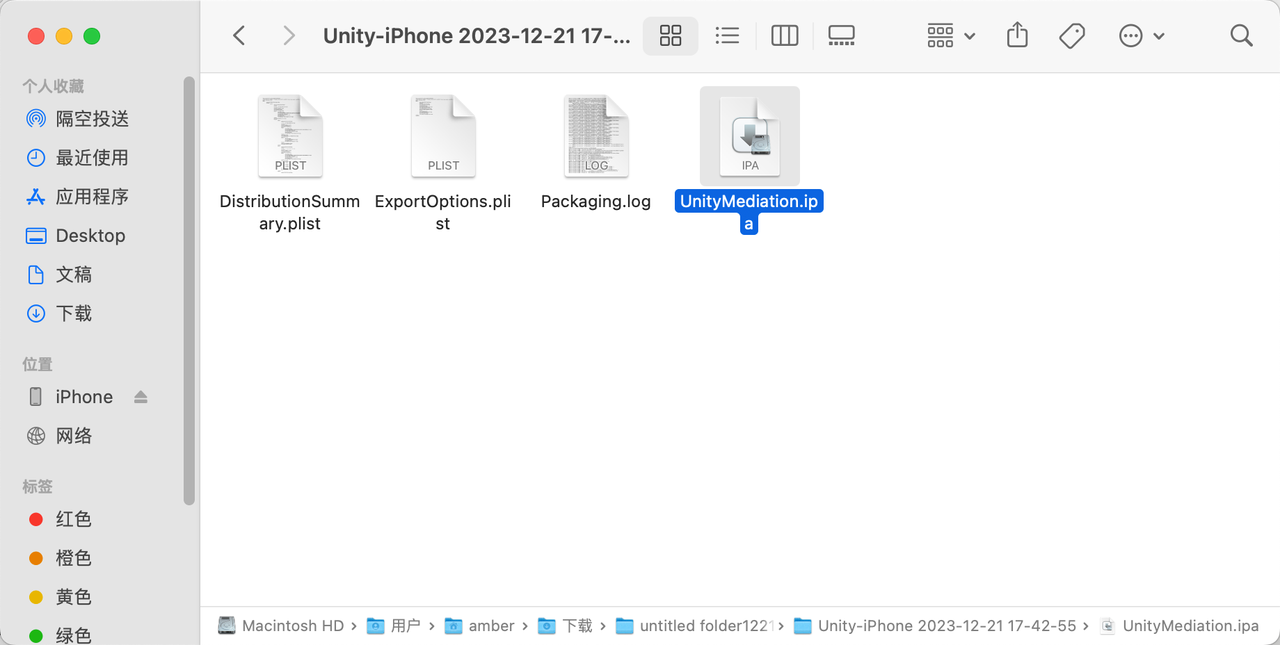Click the 位置 sidebar section header
Image resolution: width=1280 pixels, height=645 pixels.
tap(37, 365)
